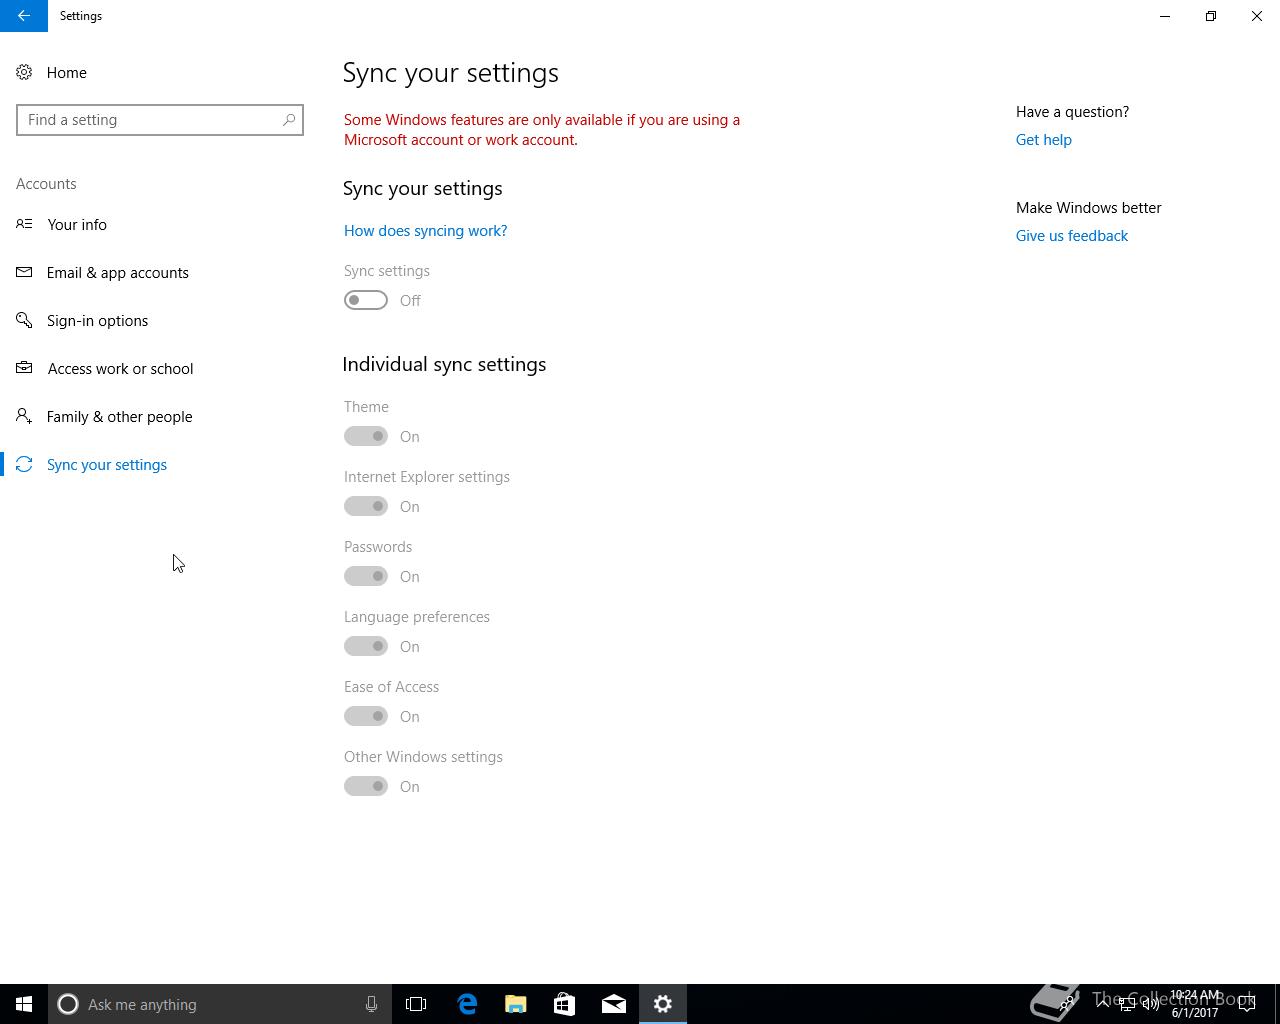Screen dimensions: 1280x1024
Task: Toggle the Sync settings switch
Action: coord(366,300)
